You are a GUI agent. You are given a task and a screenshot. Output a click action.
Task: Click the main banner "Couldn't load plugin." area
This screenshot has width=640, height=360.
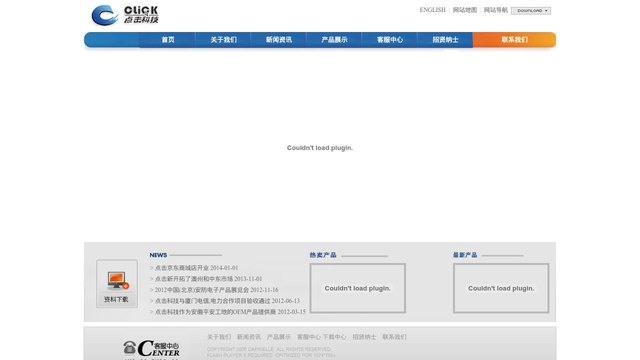[x=320, y=148]
